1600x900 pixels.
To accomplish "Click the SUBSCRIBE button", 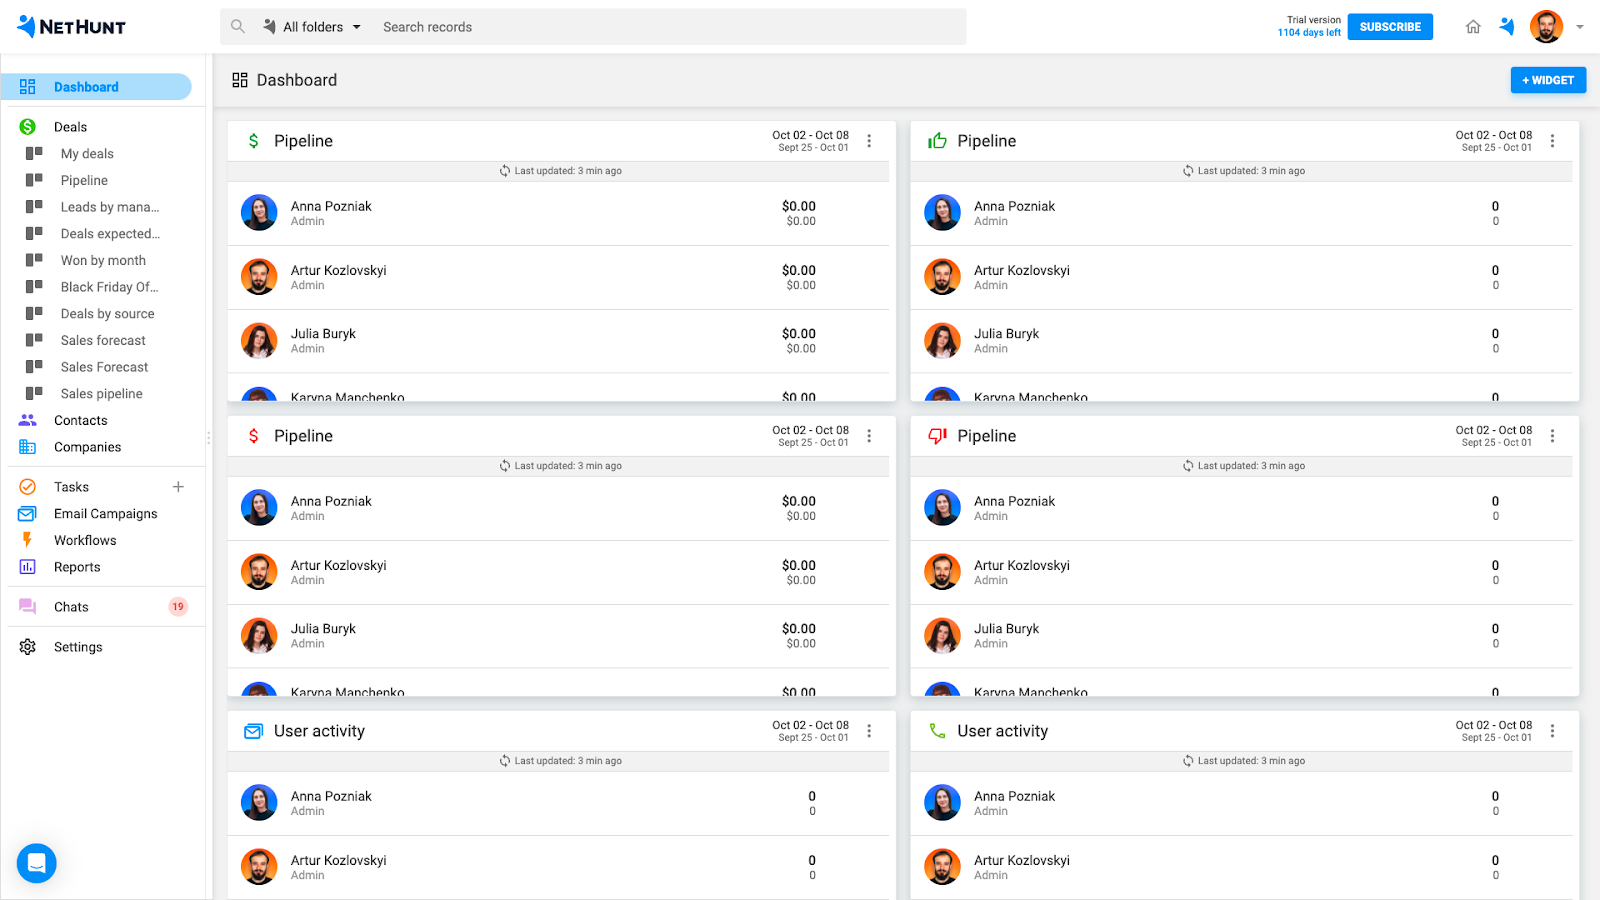I will point(1389,27).
